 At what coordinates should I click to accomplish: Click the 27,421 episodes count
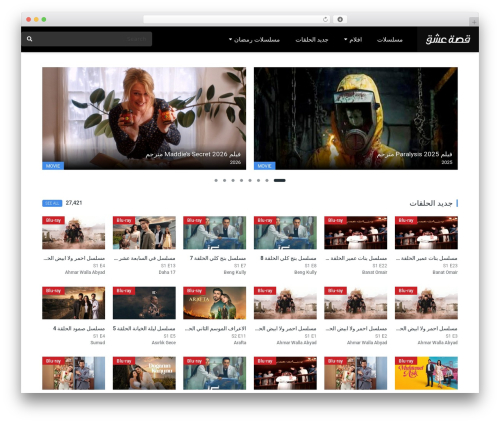(x=74, y=203)
